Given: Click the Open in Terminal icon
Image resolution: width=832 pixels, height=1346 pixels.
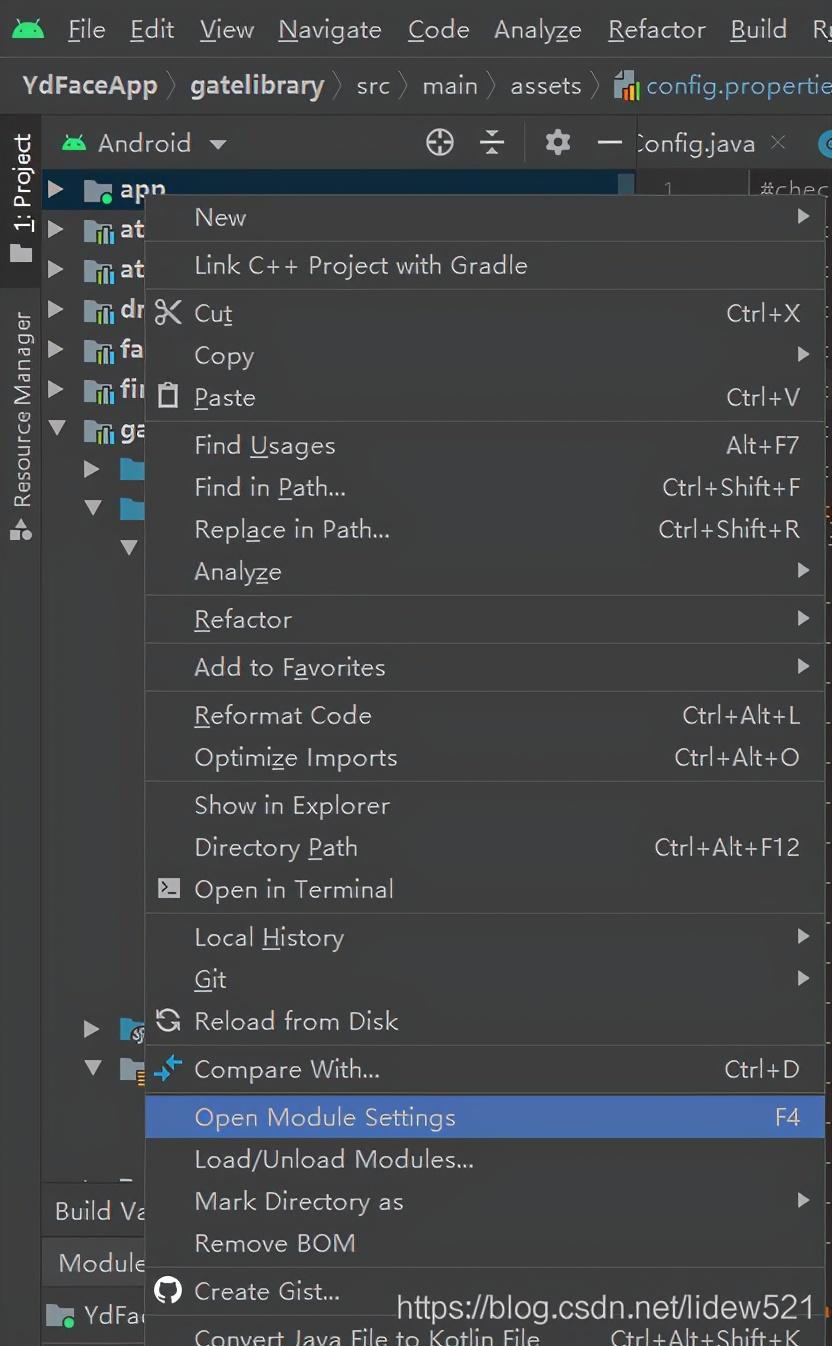Looking at the screenshot, I should coord(168,888).
